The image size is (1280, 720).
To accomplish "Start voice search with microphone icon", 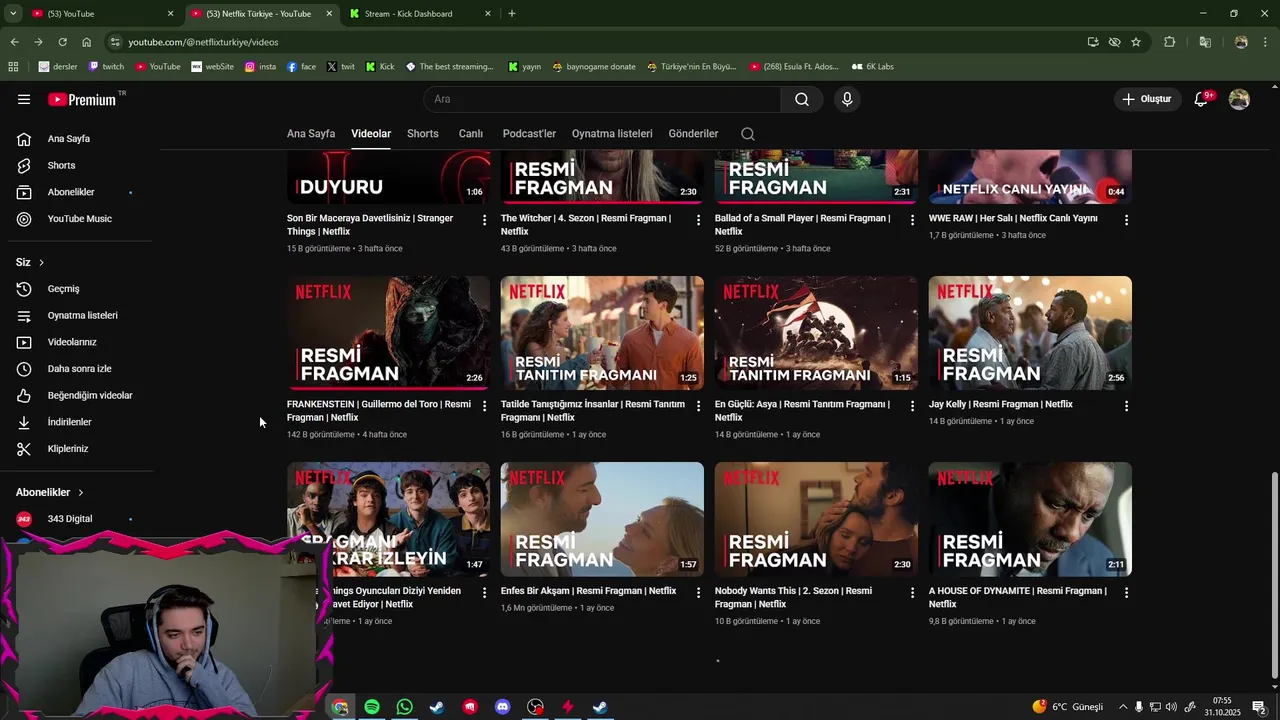I will tap(847, 99).
